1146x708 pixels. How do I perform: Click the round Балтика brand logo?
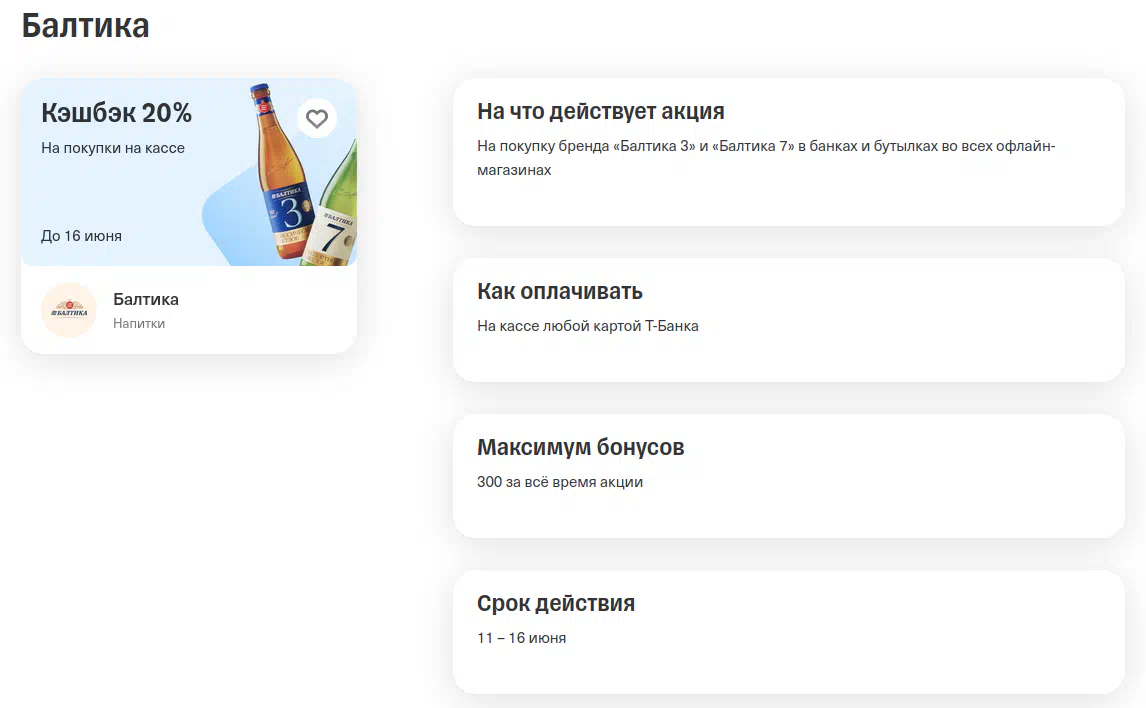(x=69, y=310)
